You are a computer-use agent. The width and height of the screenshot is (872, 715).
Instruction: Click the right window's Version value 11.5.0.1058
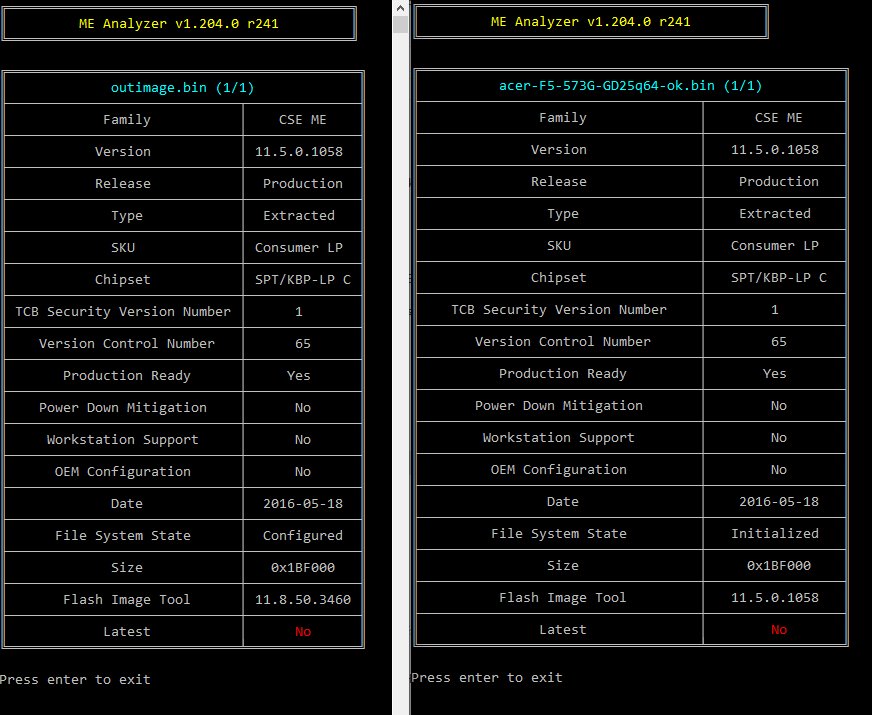[775, 150]
